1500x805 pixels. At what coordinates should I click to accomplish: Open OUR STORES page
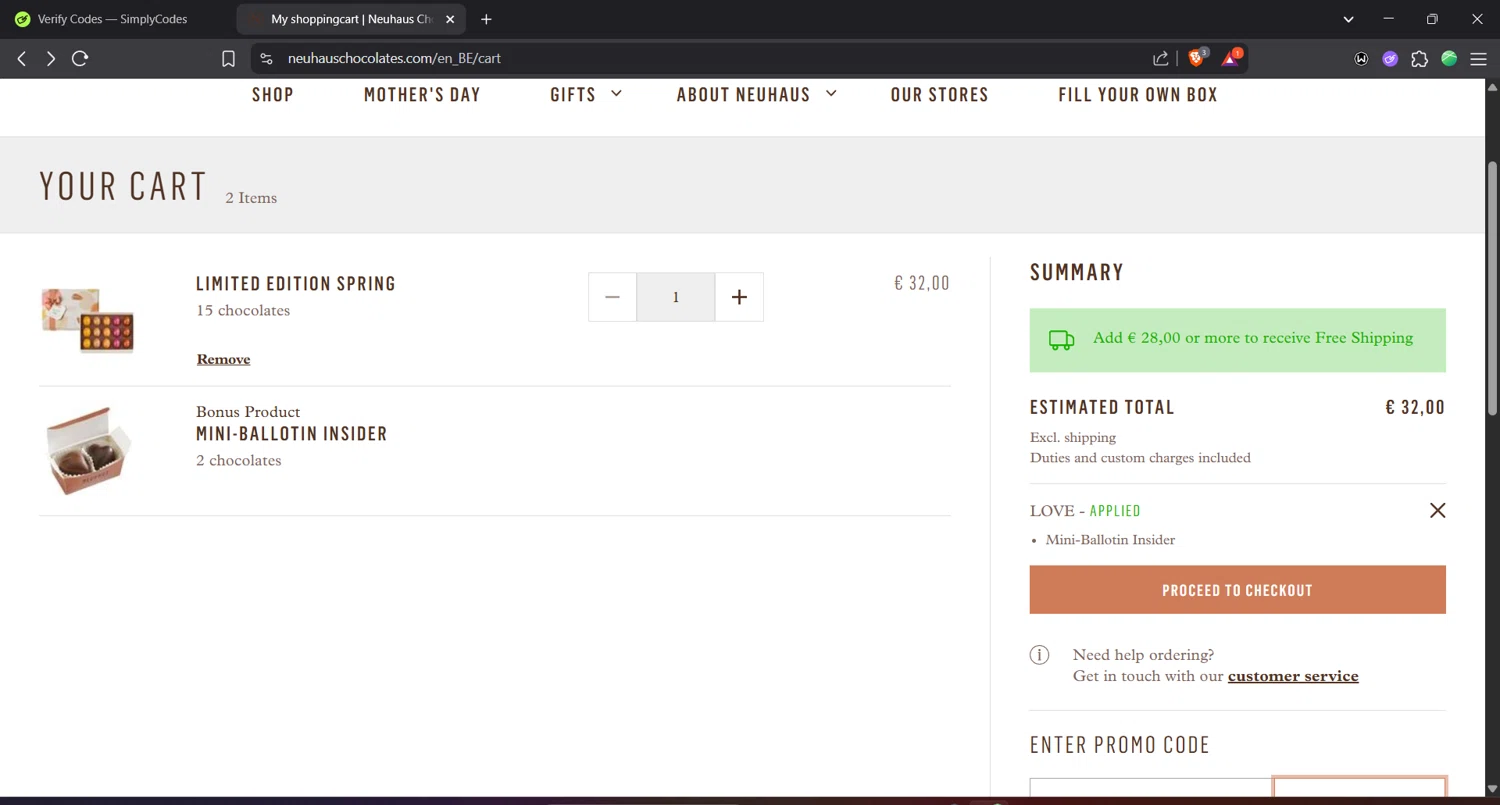click(x=939, y=95)
